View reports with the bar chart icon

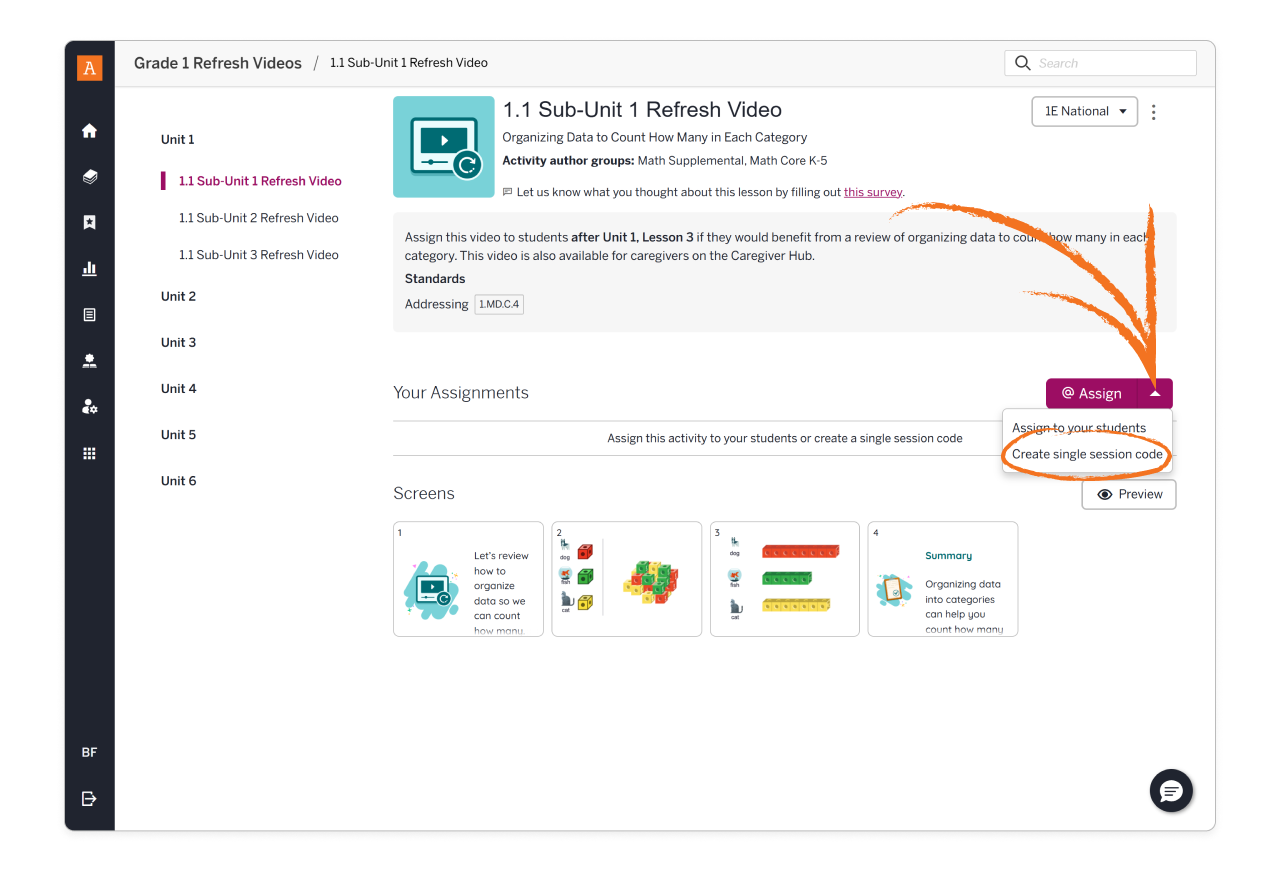pyautogui.click(x=88, y=268)
